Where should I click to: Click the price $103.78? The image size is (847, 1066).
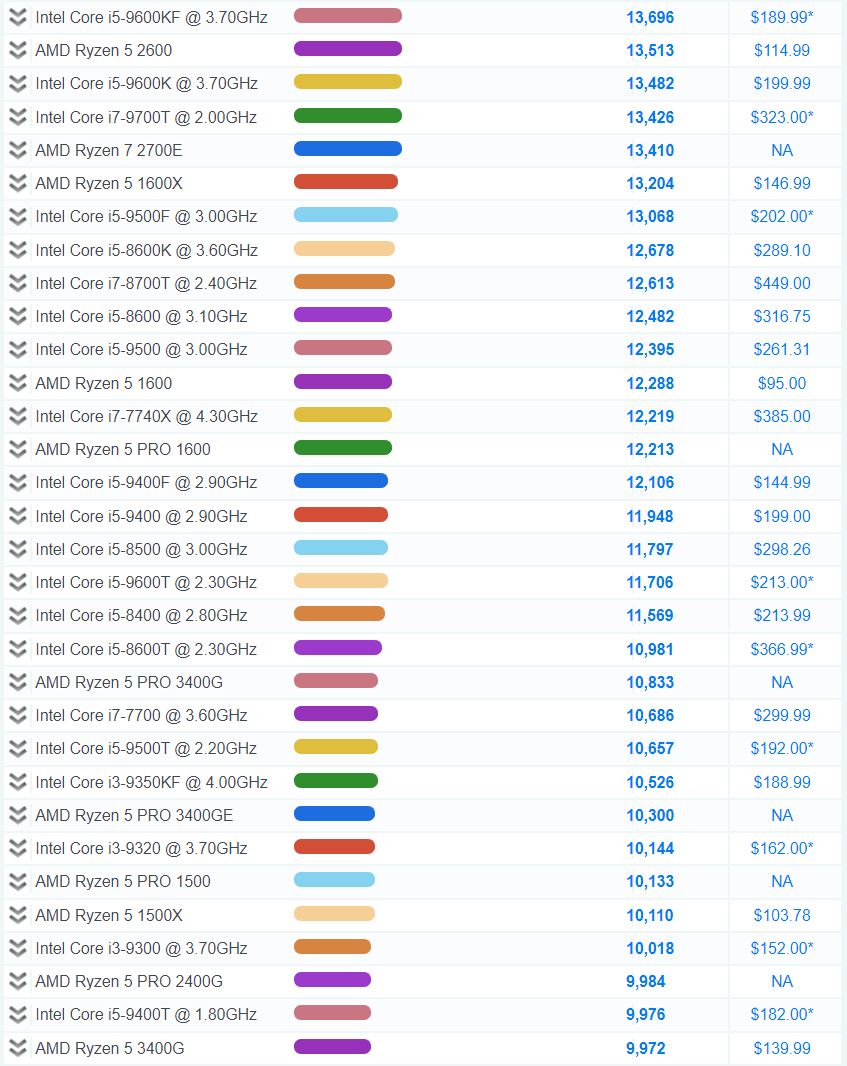pos(782,915)
